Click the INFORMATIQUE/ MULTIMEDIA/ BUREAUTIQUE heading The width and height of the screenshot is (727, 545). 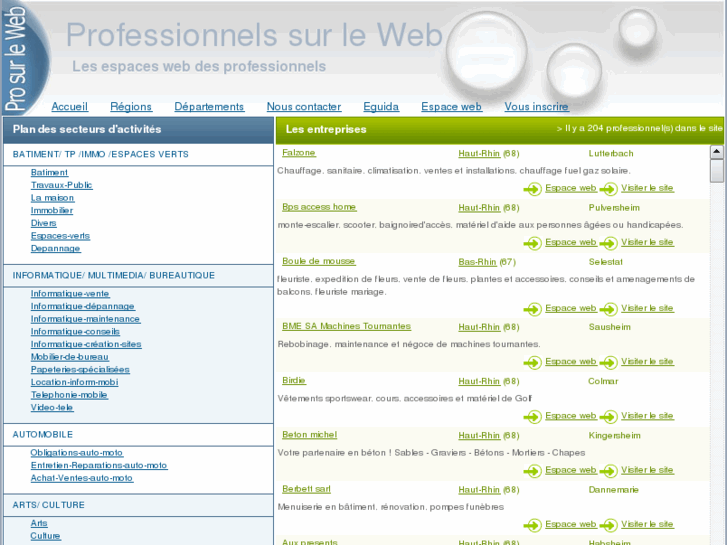click(x=114, y=276)
